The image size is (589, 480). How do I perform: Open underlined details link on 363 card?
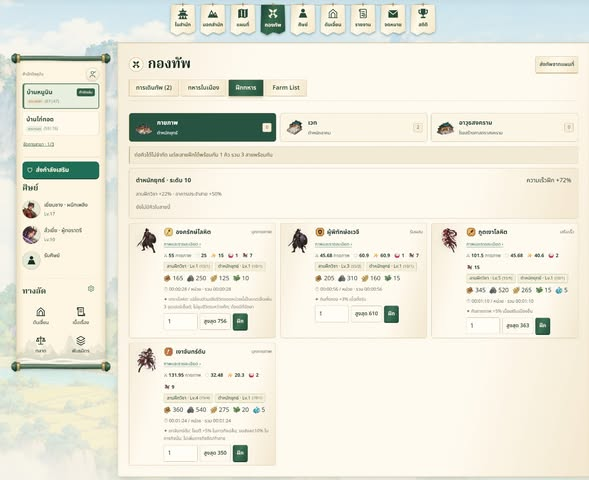tap(485, 244)
